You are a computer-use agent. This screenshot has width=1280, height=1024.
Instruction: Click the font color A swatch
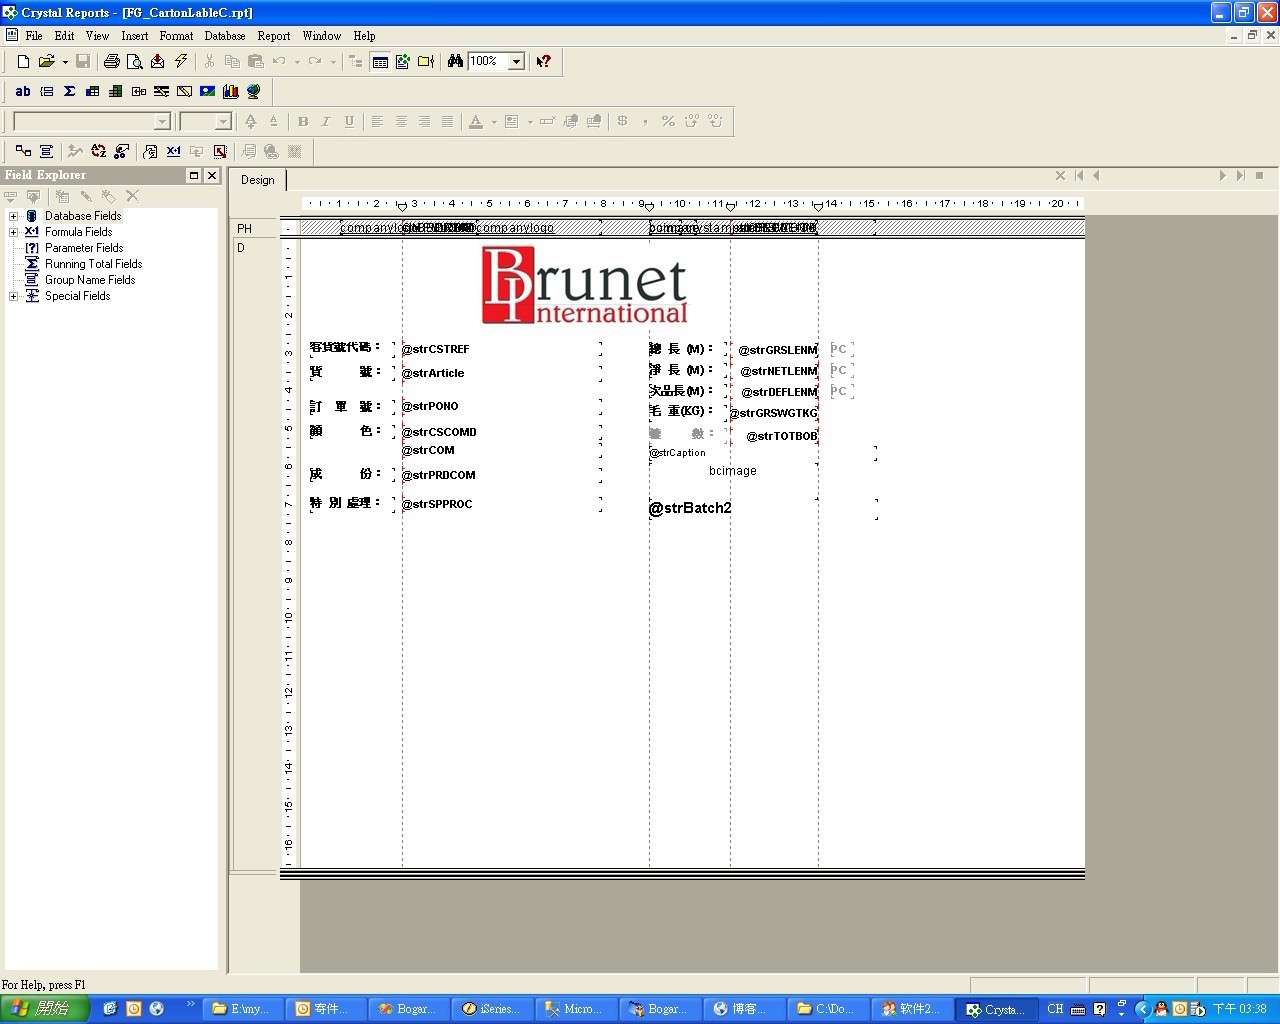click(x=476, y=121)
